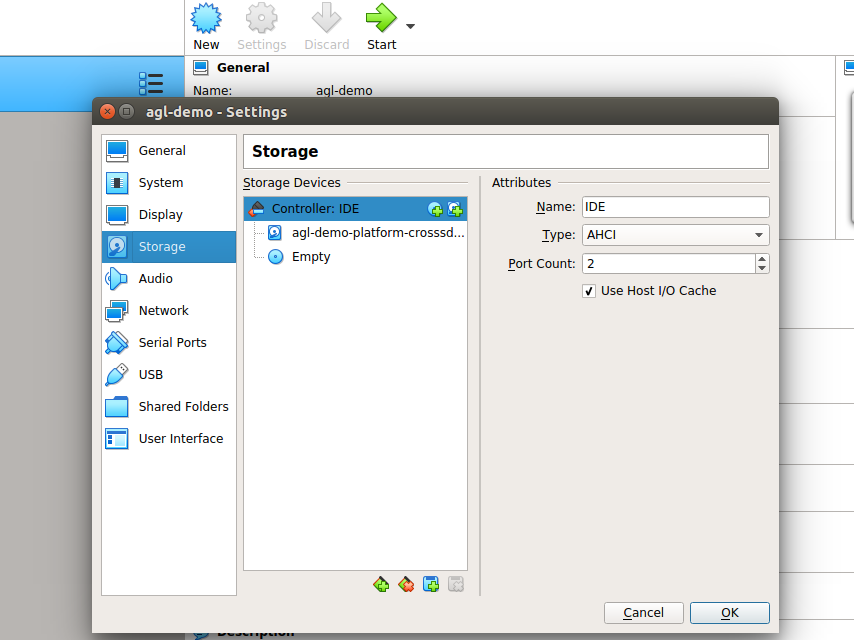Open the controller Type dropdown showing AHCI
This screenshot has width=854, height=640.
[675, 235]
